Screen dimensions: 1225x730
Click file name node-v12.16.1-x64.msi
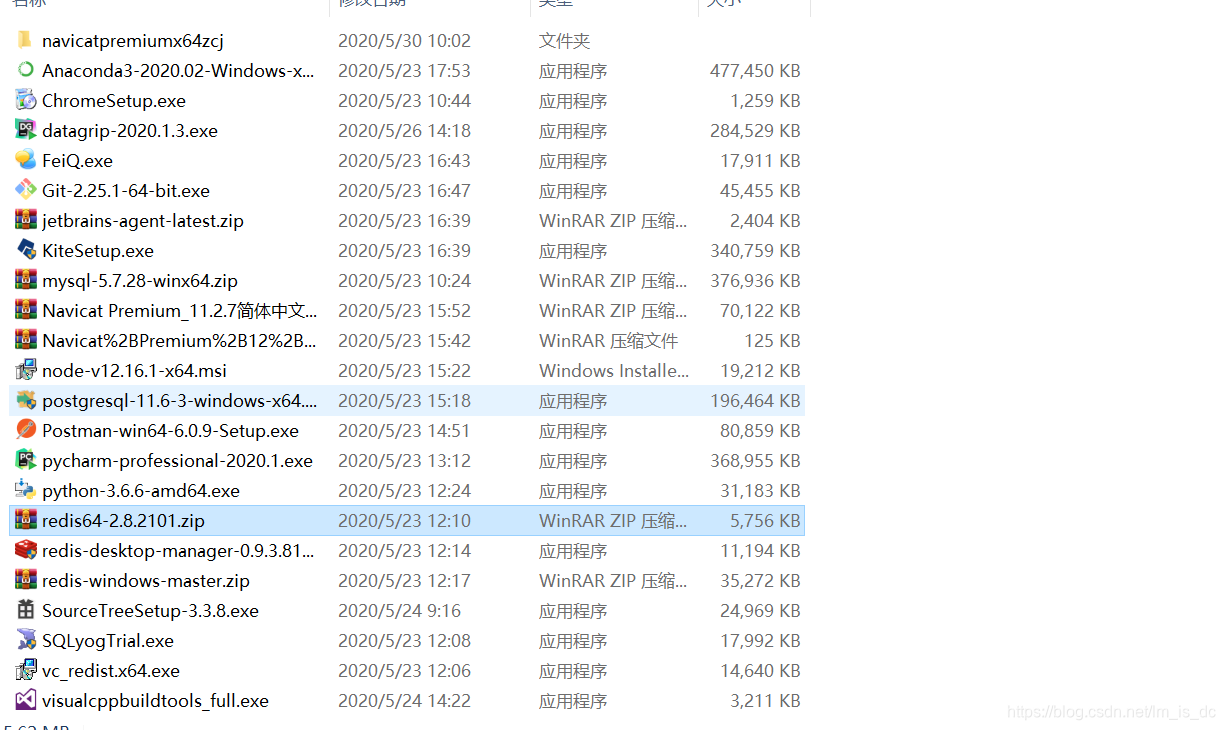pyautogui.click(x=134, y=371)
